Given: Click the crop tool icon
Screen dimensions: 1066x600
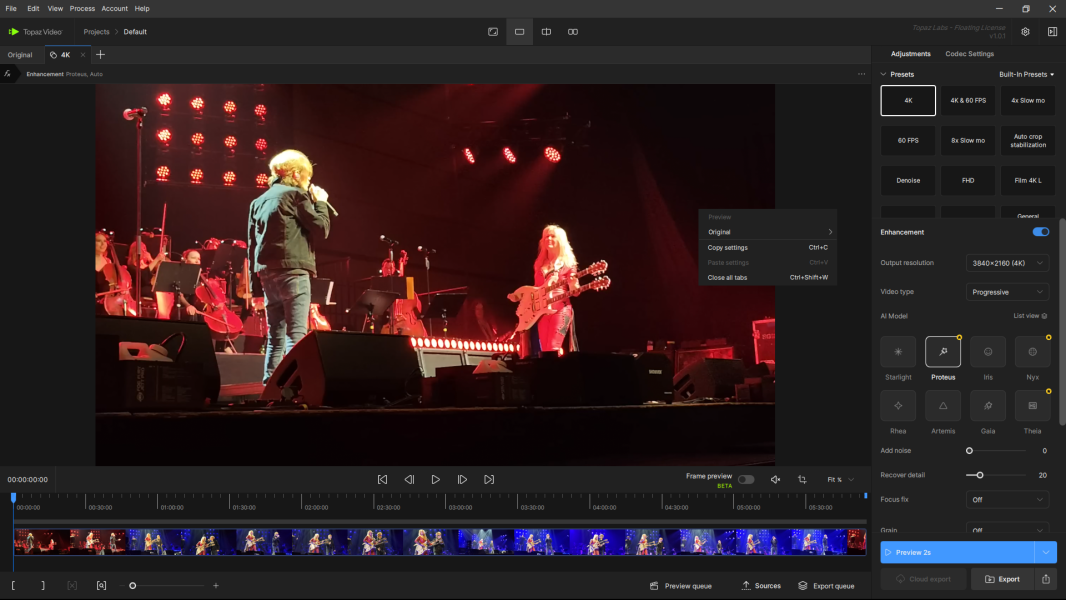Looking at the screenshot, I should (802, 480).
